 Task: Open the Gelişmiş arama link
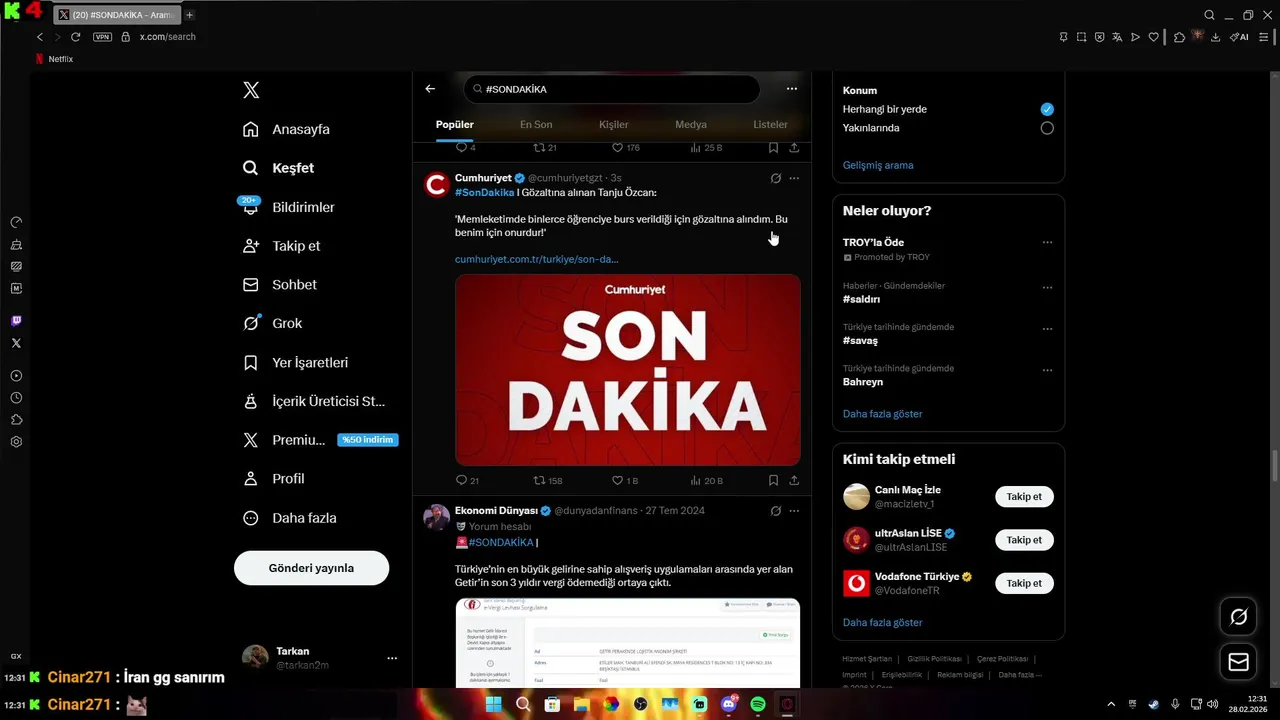tap(878, 165)
